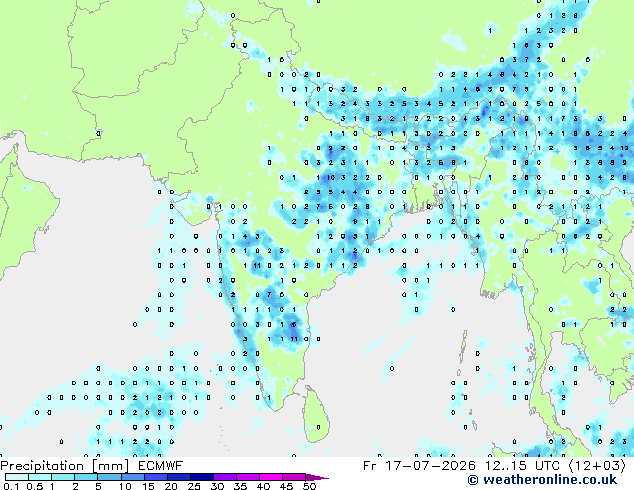Click the 0.1–0.5 mm lightest cyan legend swatch
This screenshot has height=490, width=634.
(x=17, y=477)
